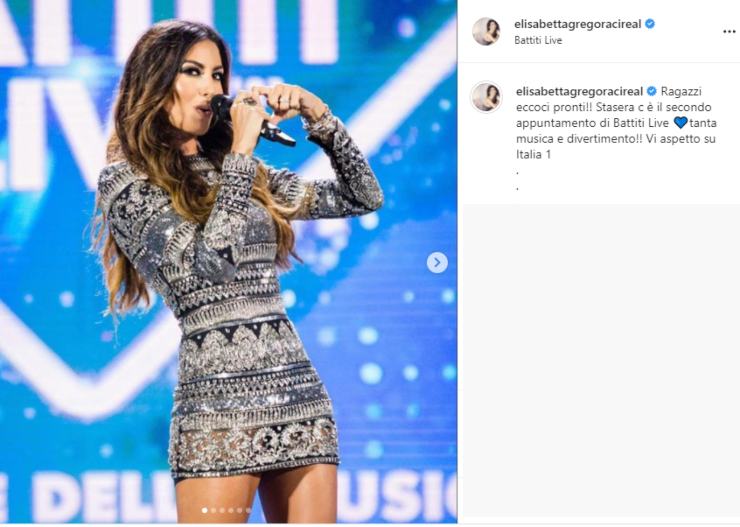
Task: Select the fourth carousel indicator dot
Action: [230, 510]
